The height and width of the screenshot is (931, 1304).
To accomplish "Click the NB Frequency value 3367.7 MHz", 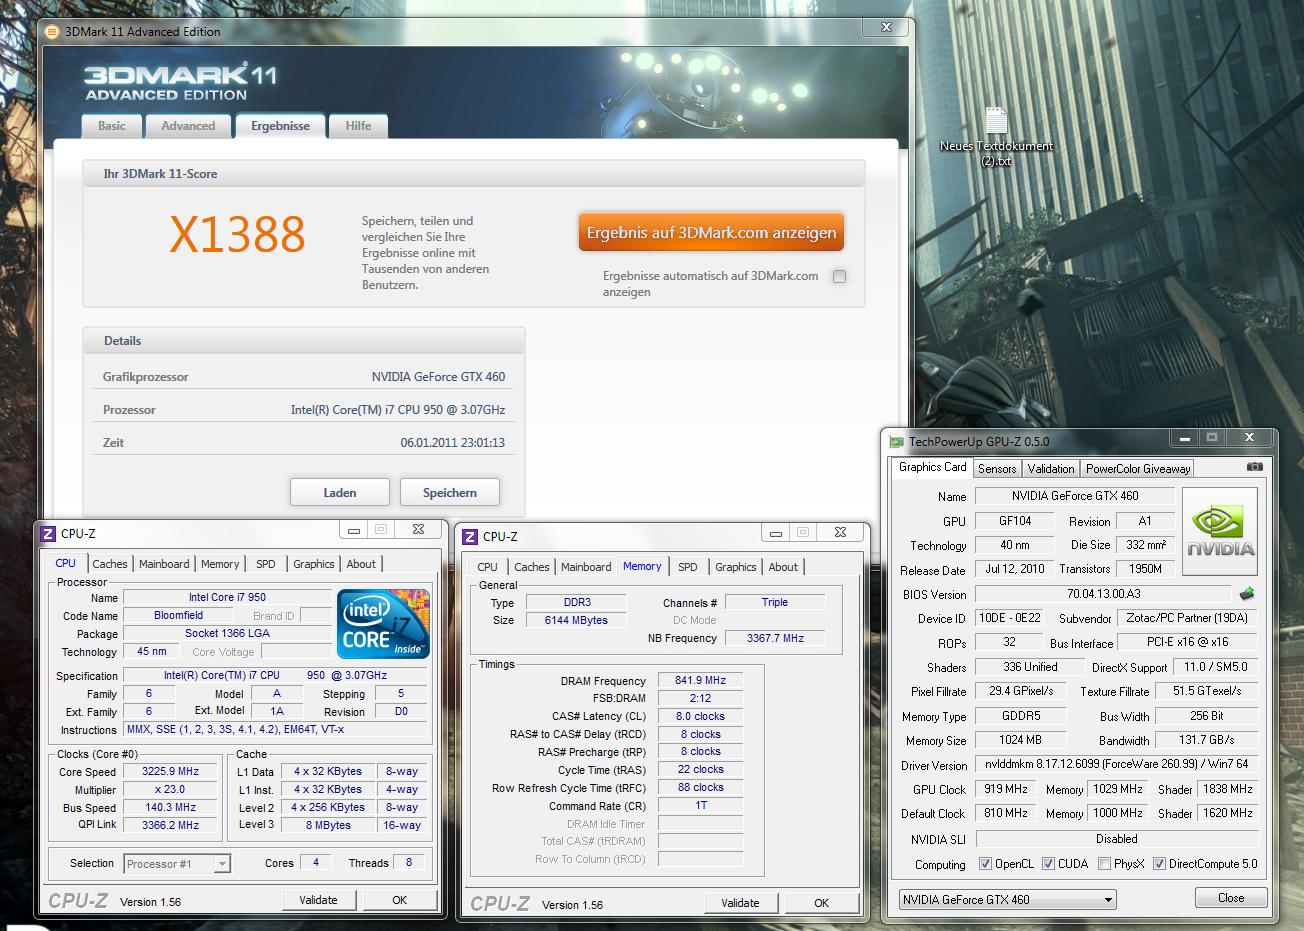I will [x=775, y=638].
